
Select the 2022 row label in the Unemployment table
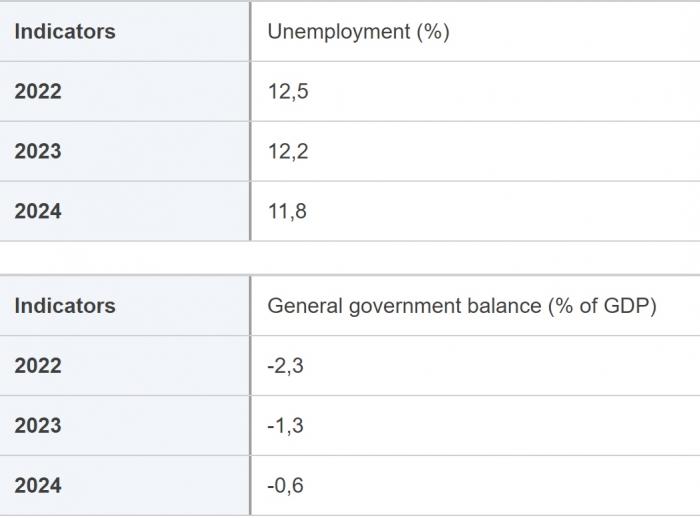(38, 92)
